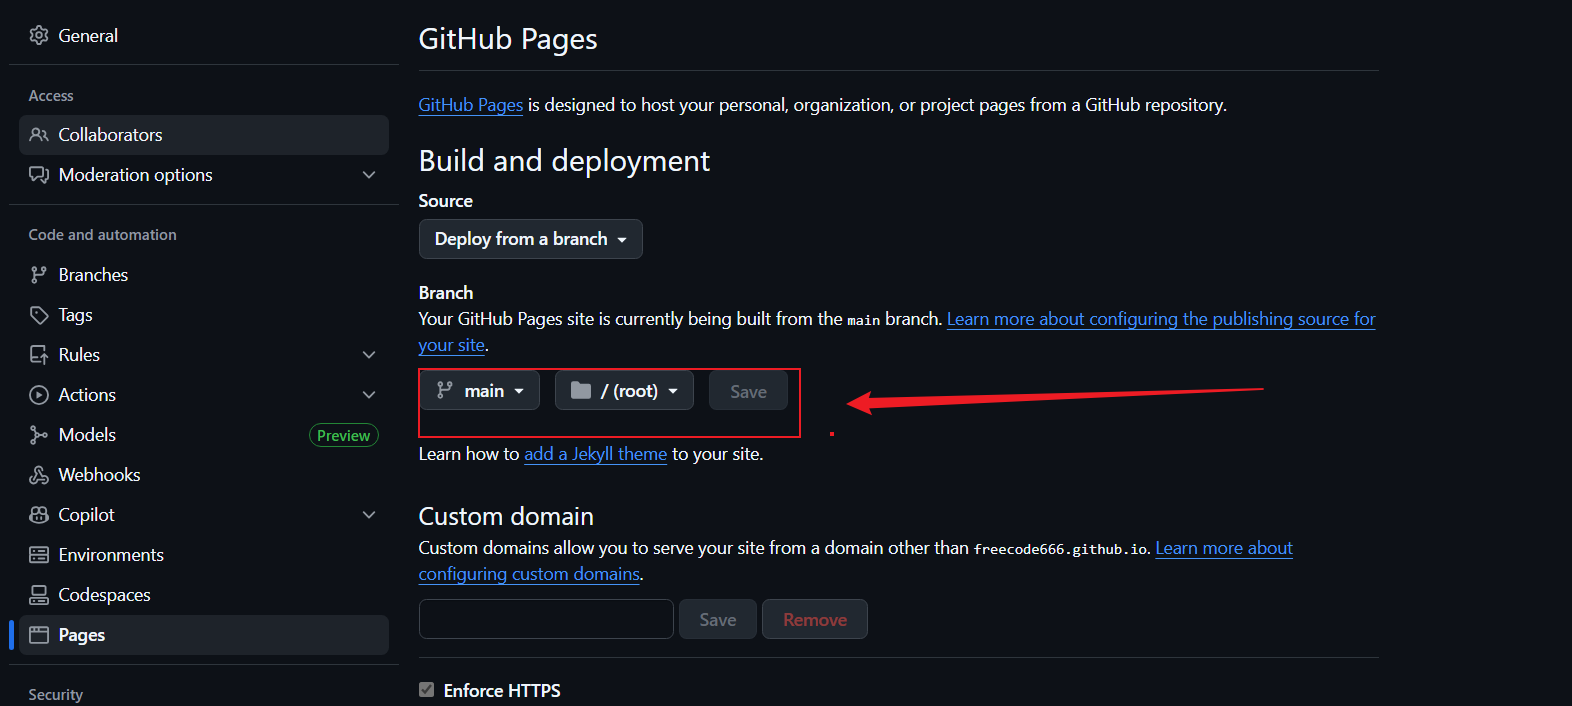Toggle the Enforce HTTPS checkbox

[427, 690]
